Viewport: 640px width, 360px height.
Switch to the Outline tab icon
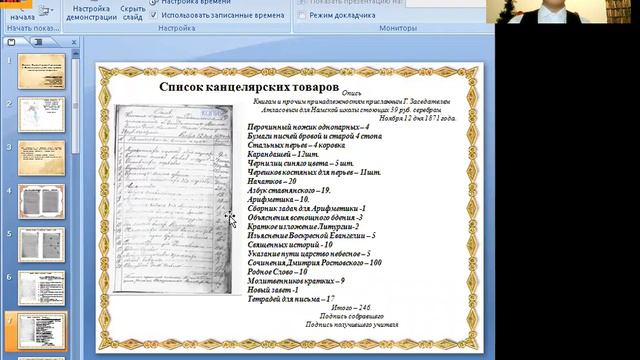coord(39,42)
